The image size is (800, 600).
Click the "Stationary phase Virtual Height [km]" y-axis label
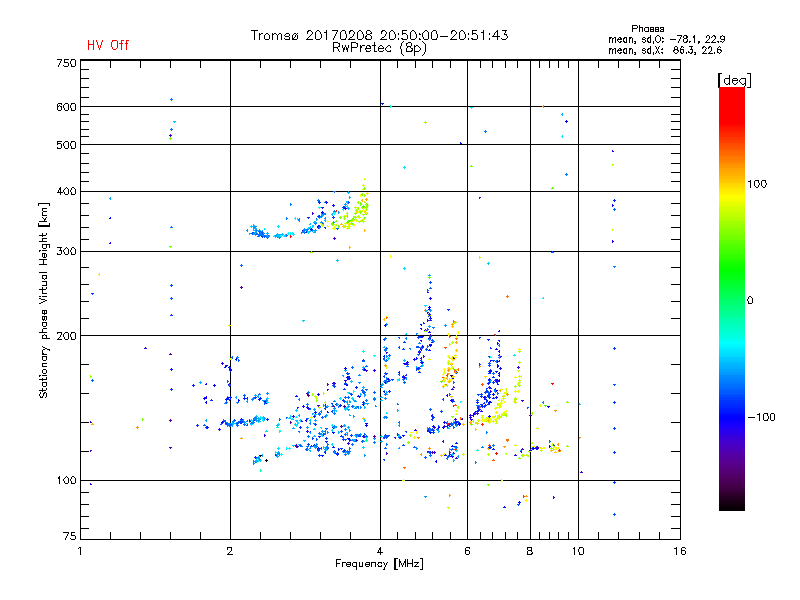(x=44, y=300)
